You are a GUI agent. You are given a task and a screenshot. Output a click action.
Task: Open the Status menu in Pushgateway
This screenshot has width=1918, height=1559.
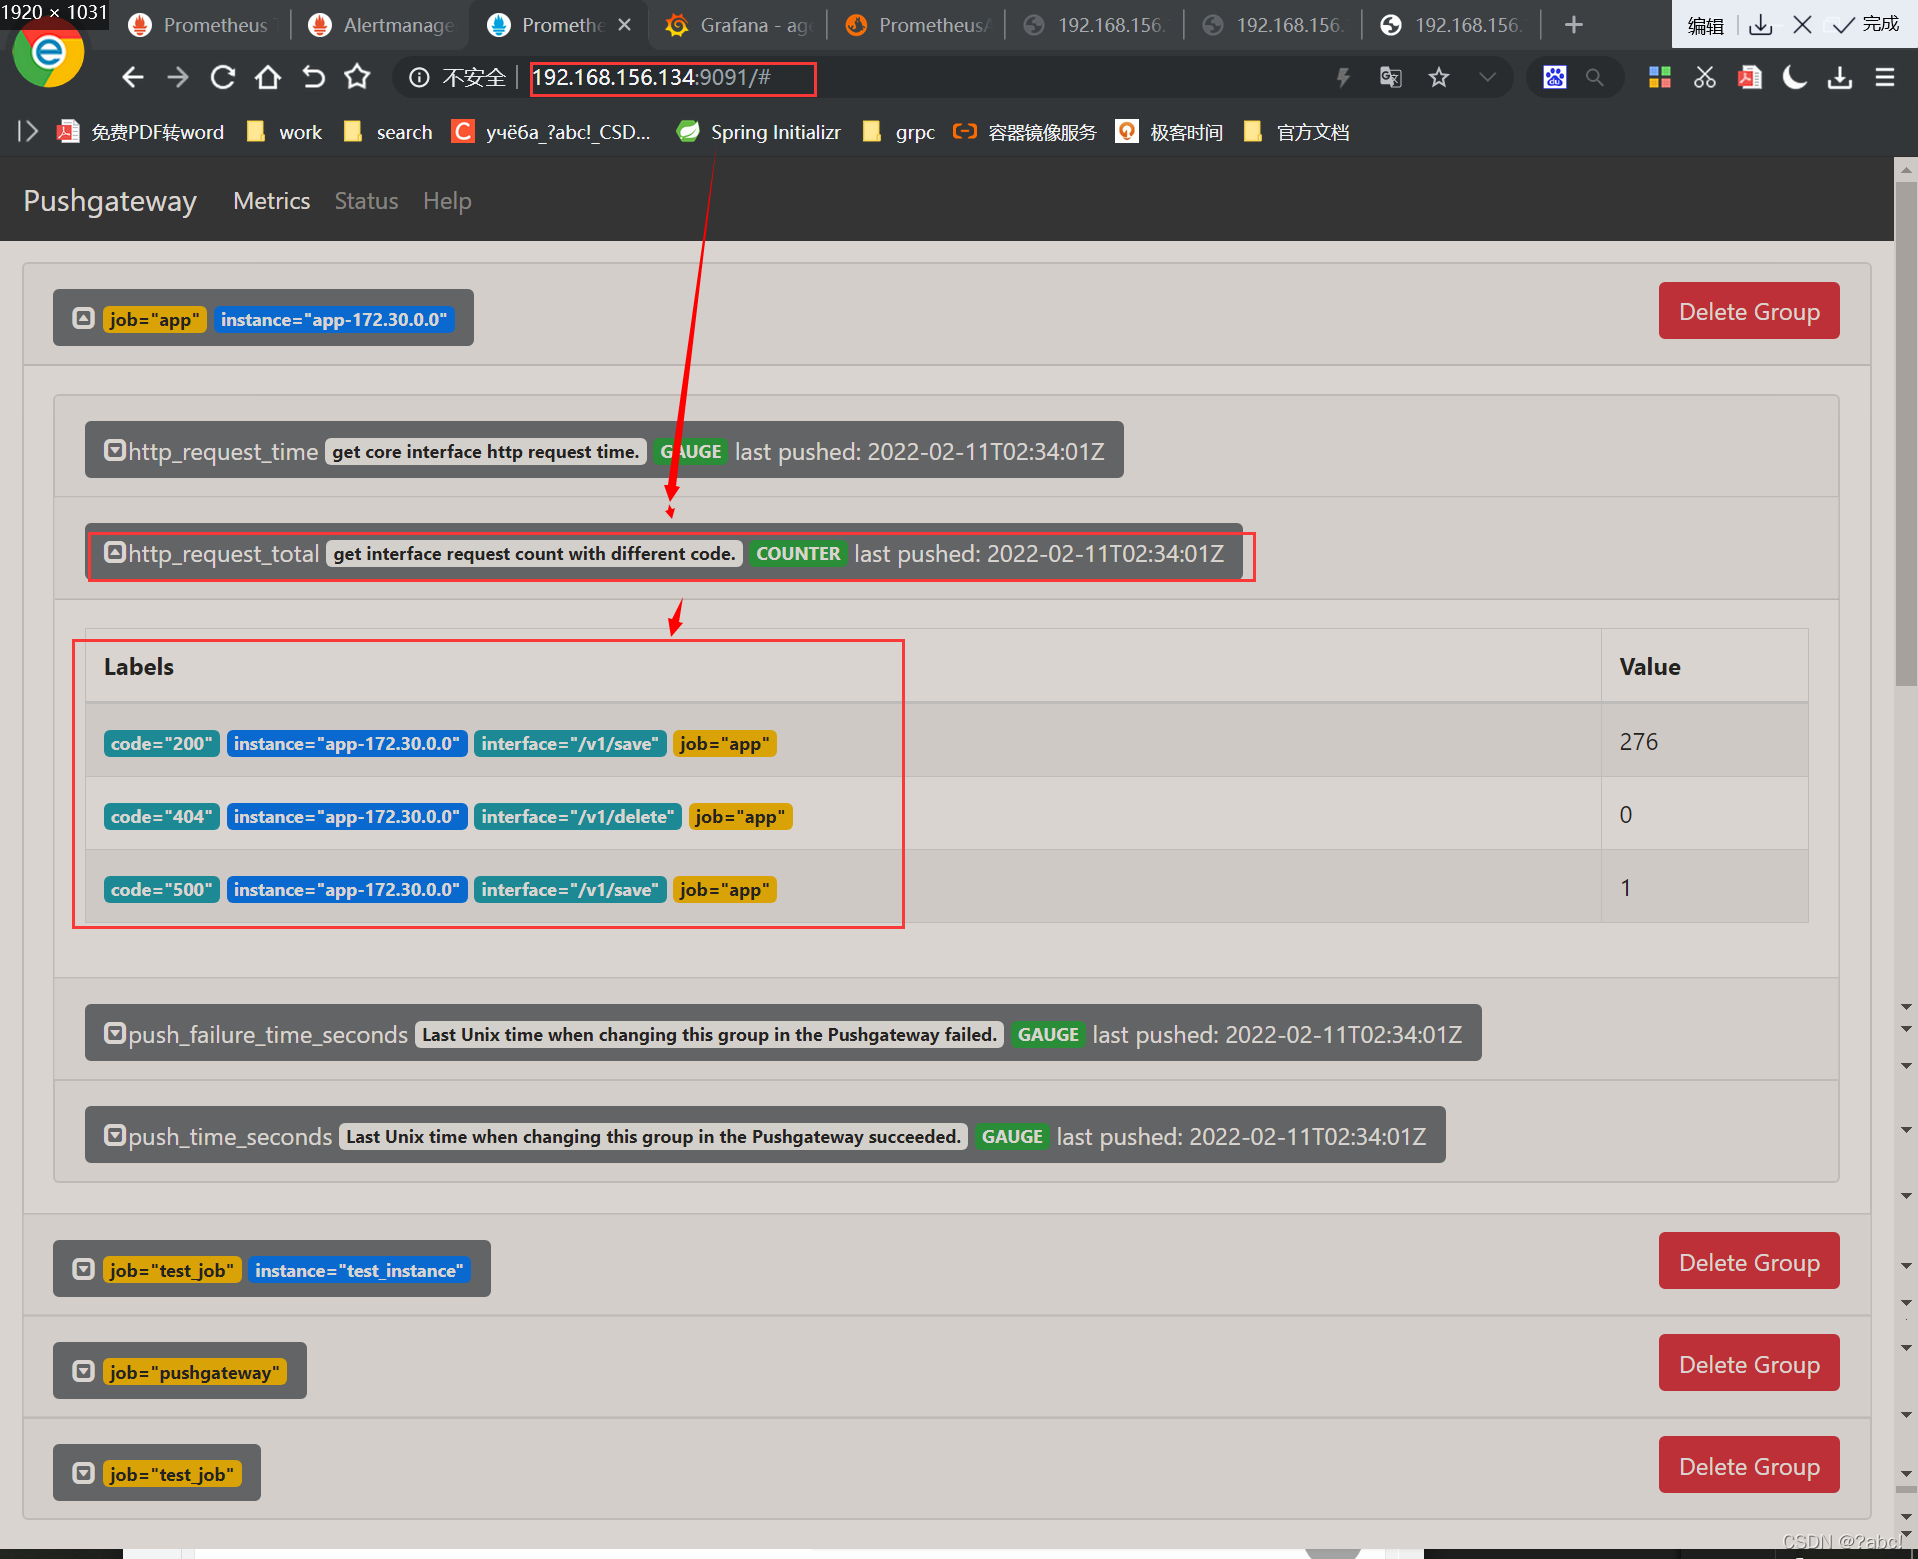point(366,201)
